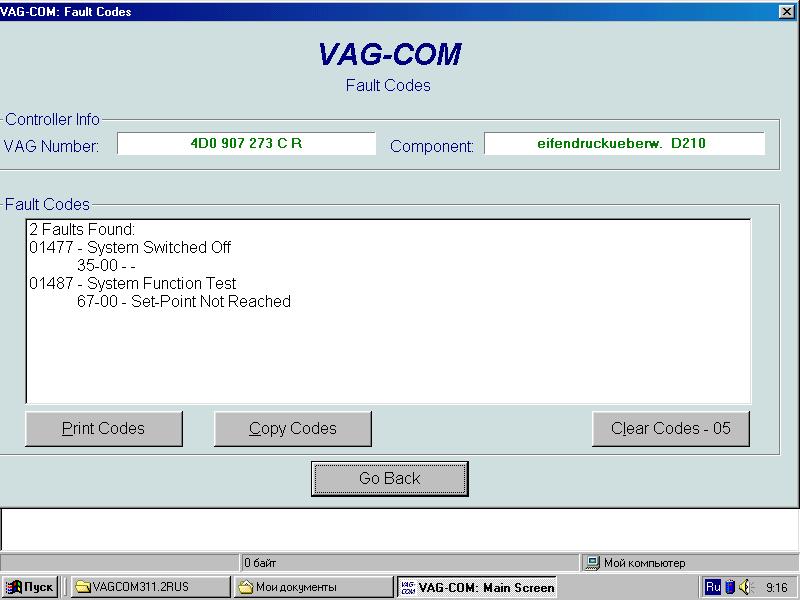This screenshot has height=600, width=800.
Task: Switch to Мои документы taskbar window
Action: pyautogui.click(x=313, y=587)
